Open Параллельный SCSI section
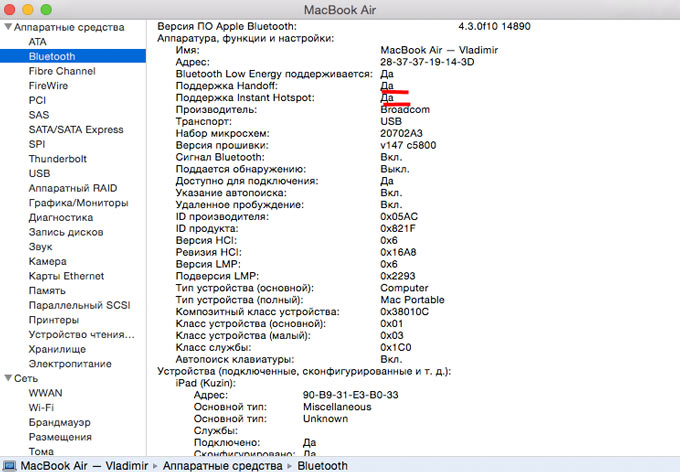The image size is (680, 472). (x=79, y=305)
